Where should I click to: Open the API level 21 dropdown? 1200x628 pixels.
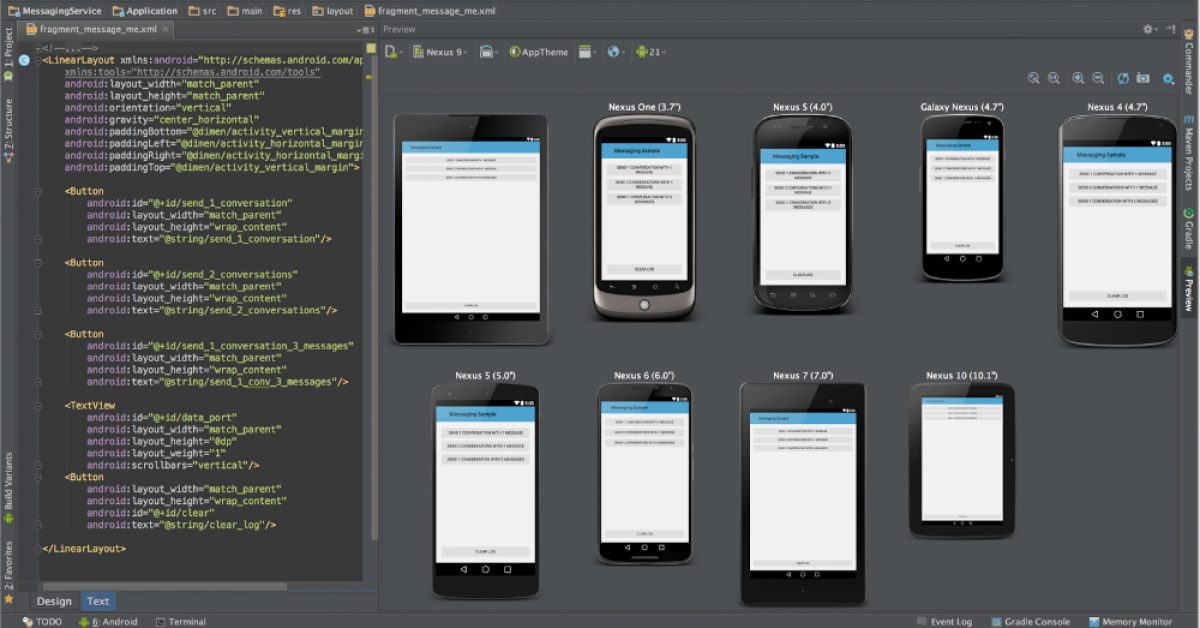click(x=650, y=52)
